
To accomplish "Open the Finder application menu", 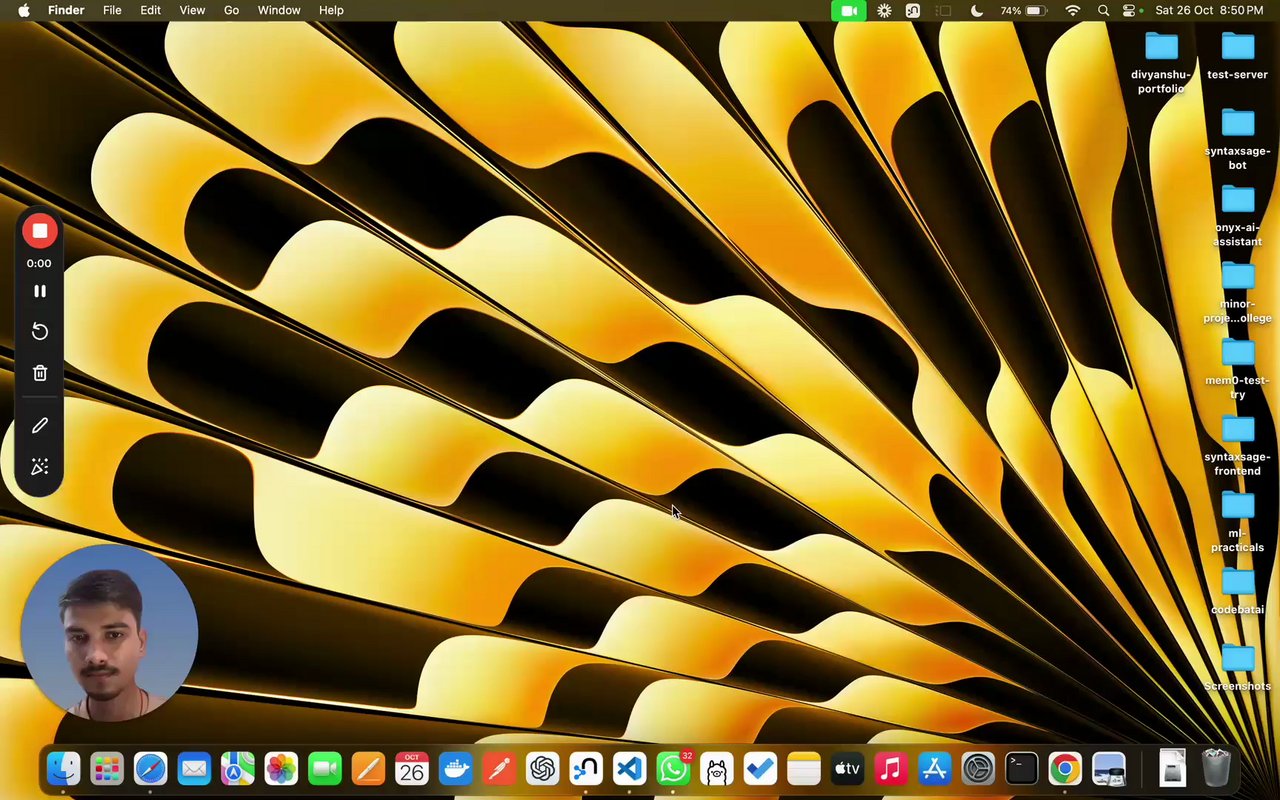I will coord(66,10).
